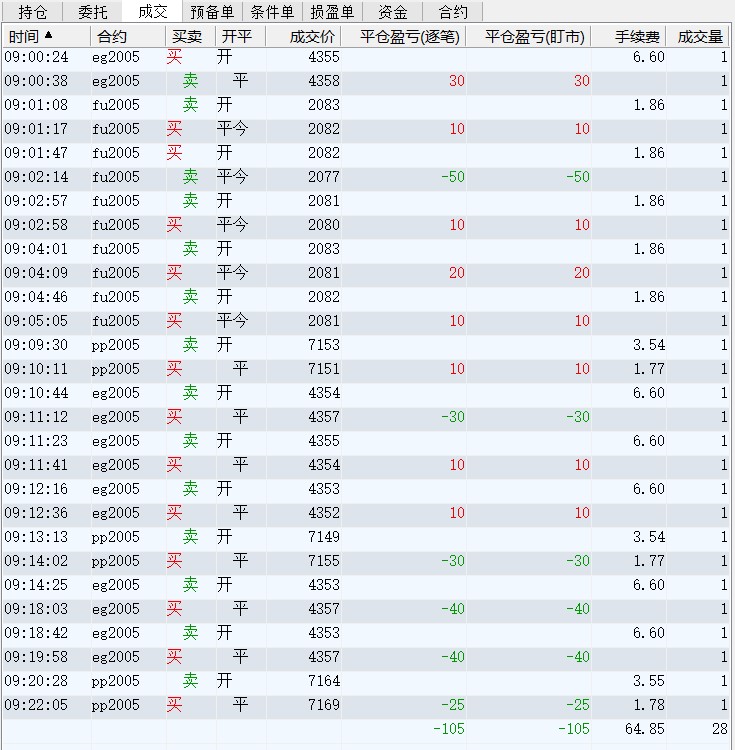
Task: Select time 09:02:57
Action: 36,201
